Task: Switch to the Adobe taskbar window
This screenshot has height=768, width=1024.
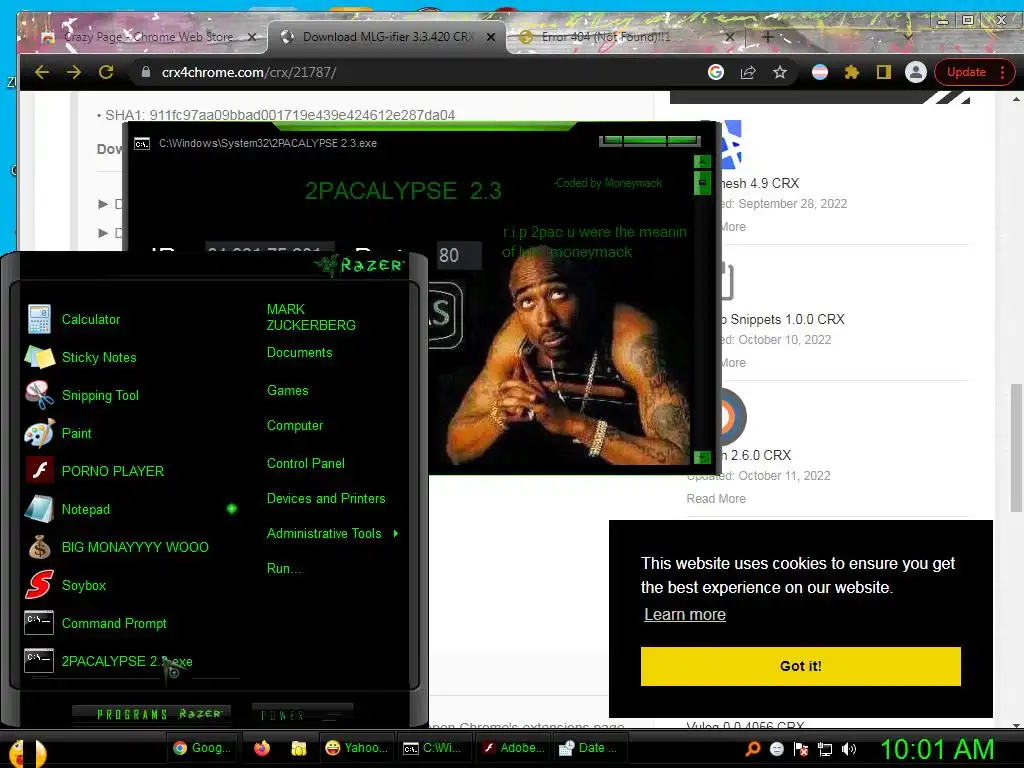Action: click(x=512, y=748)
